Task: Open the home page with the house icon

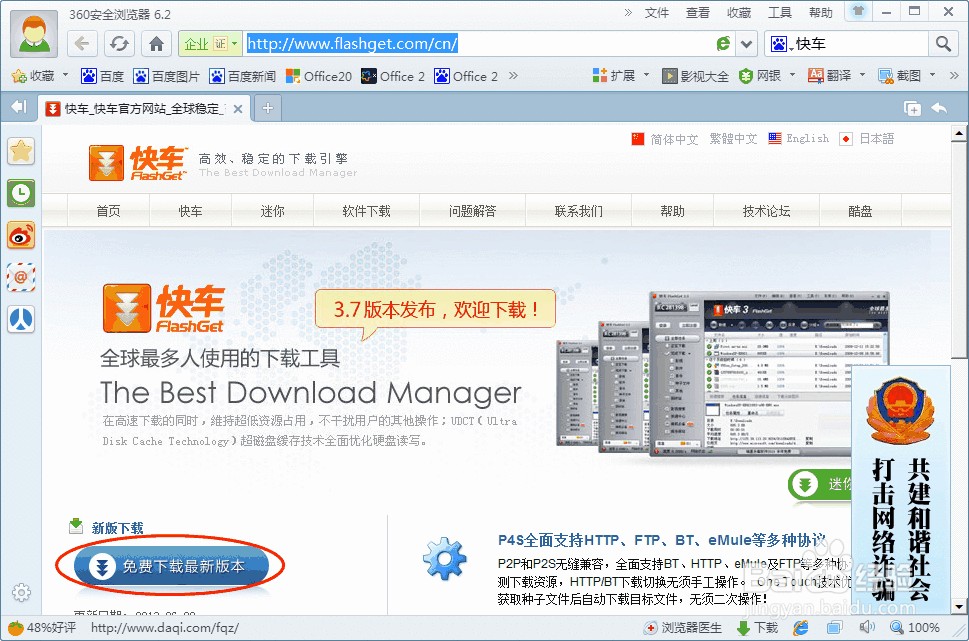Action: tap(156, 44)
